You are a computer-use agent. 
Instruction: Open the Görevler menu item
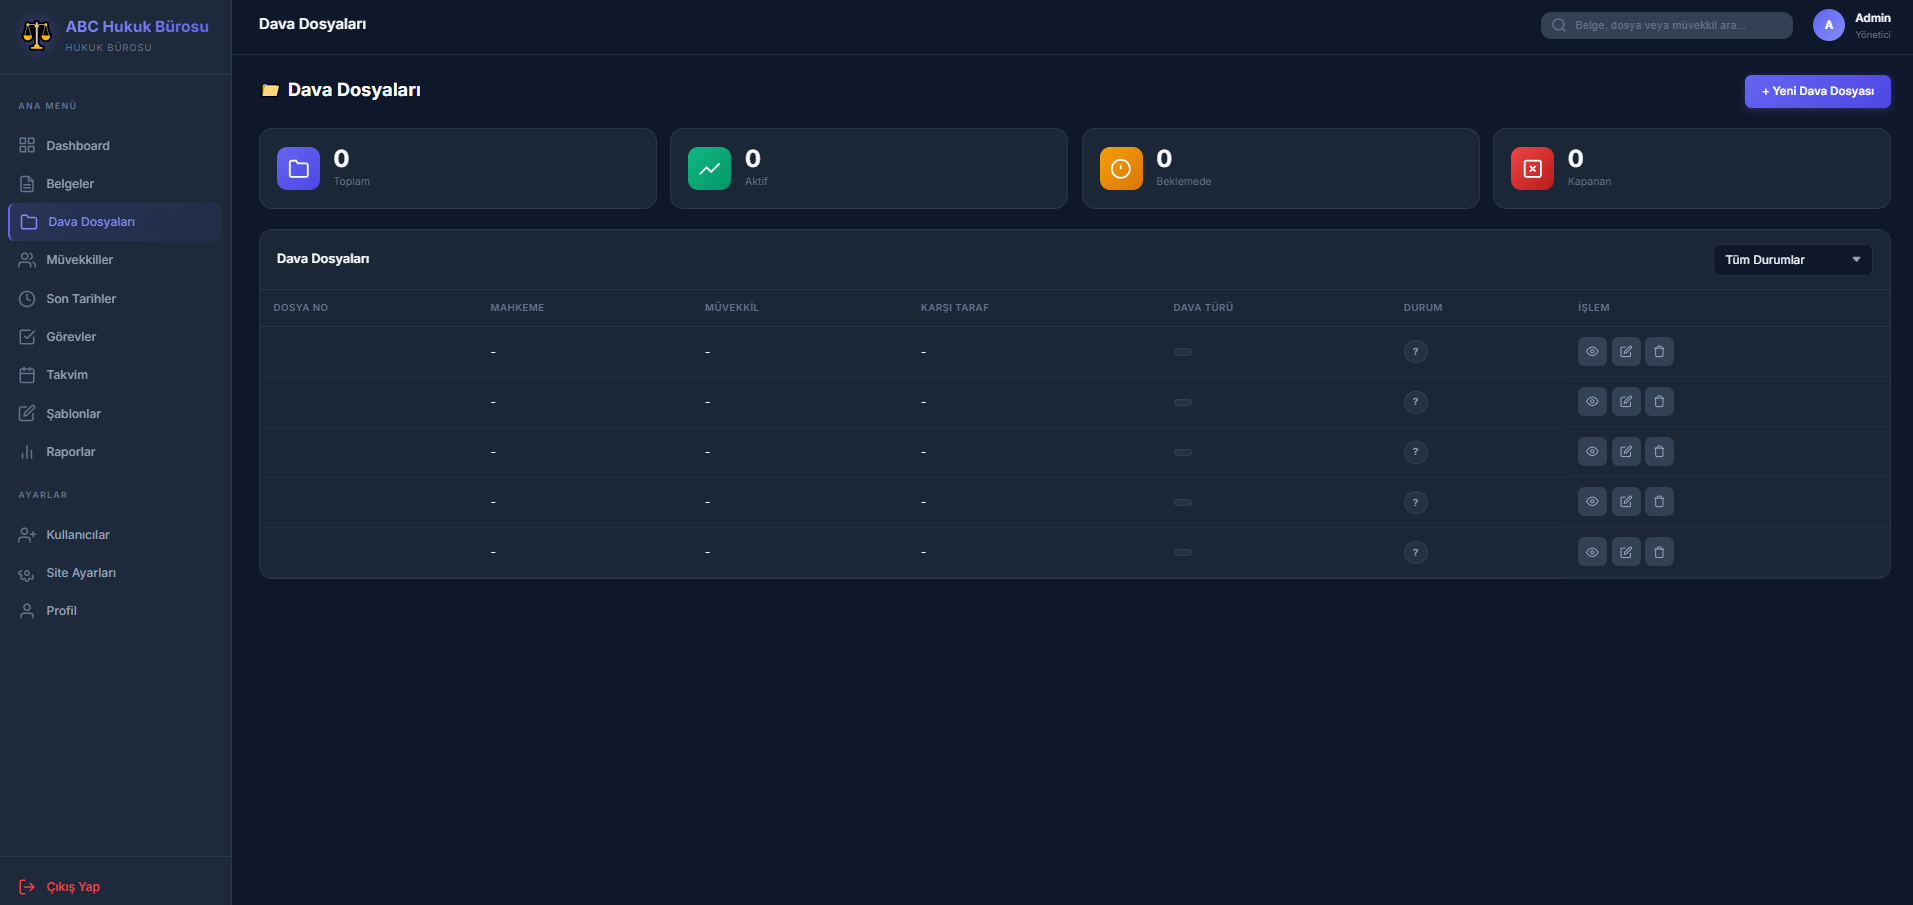115,337
